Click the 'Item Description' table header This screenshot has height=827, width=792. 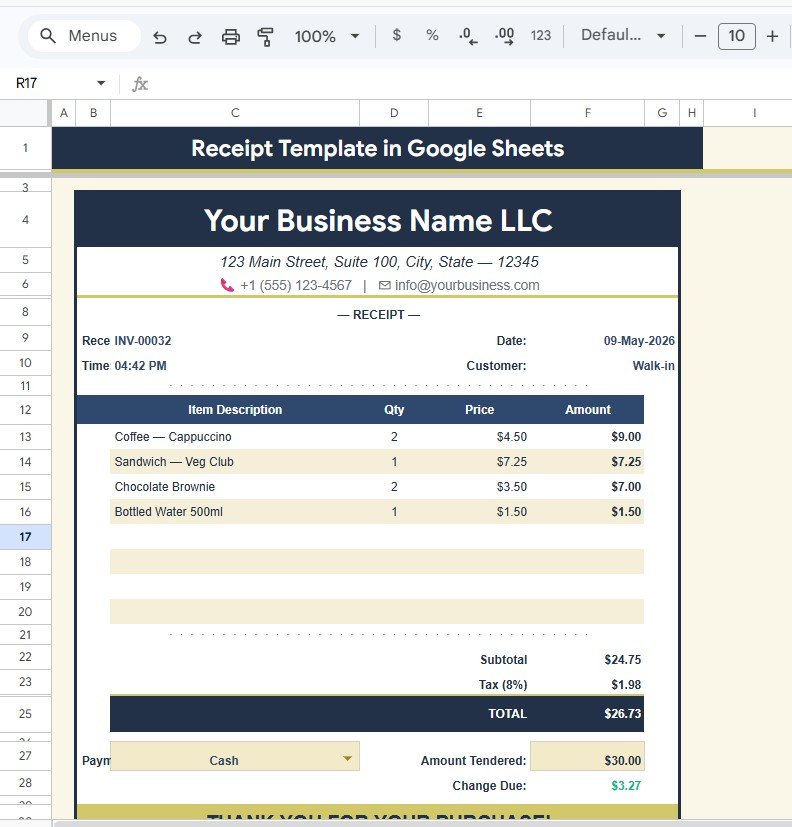235,410
